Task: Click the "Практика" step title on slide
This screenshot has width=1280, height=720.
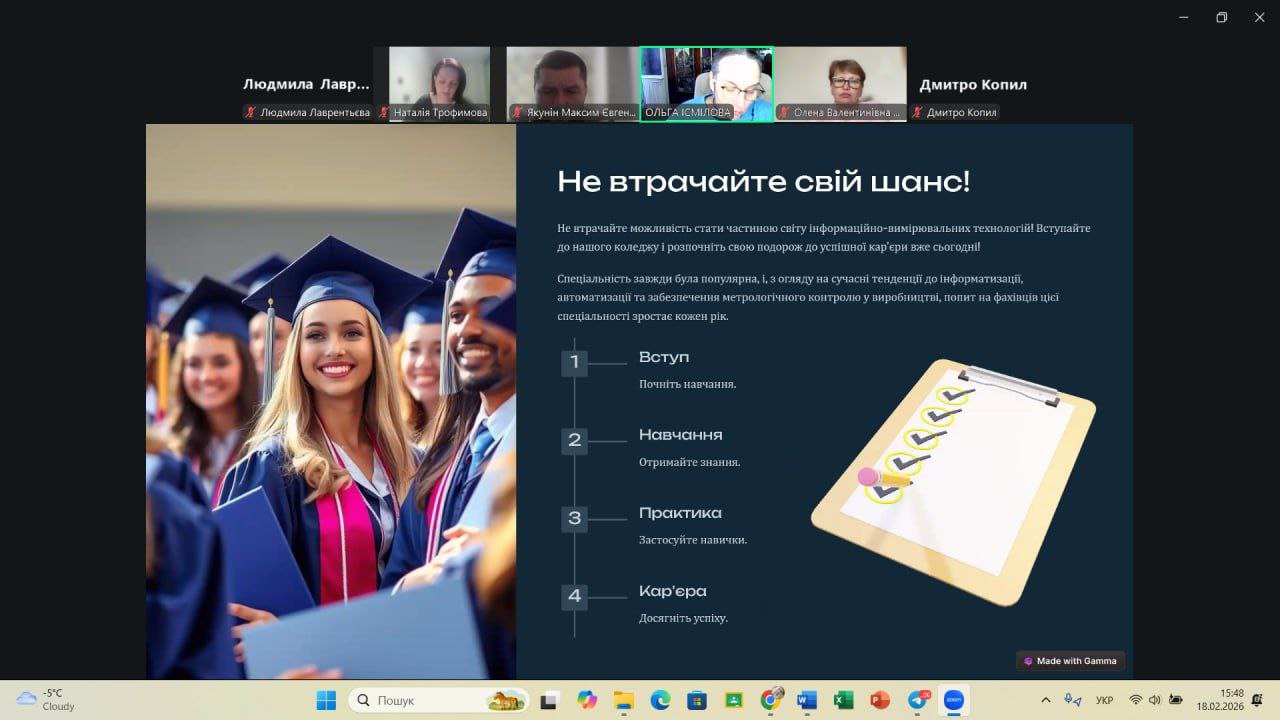Action: pos(680,513)
